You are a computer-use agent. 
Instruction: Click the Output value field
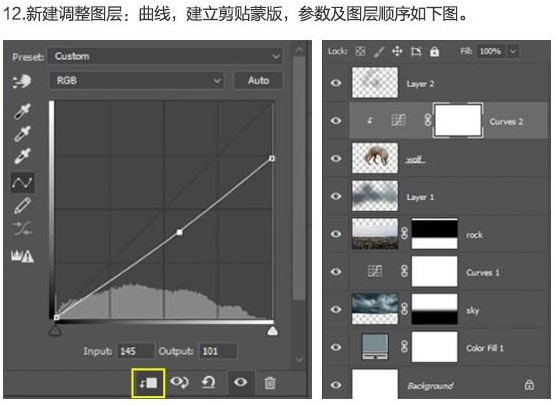point(218,351)
